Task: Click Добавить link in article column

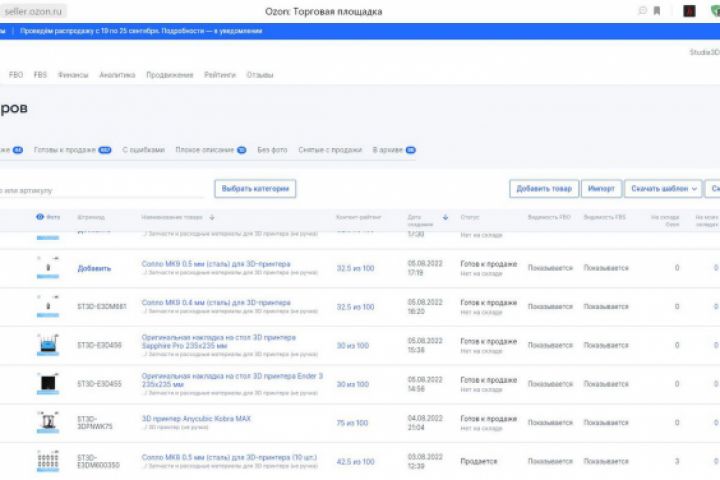Action: pos(94,268)
